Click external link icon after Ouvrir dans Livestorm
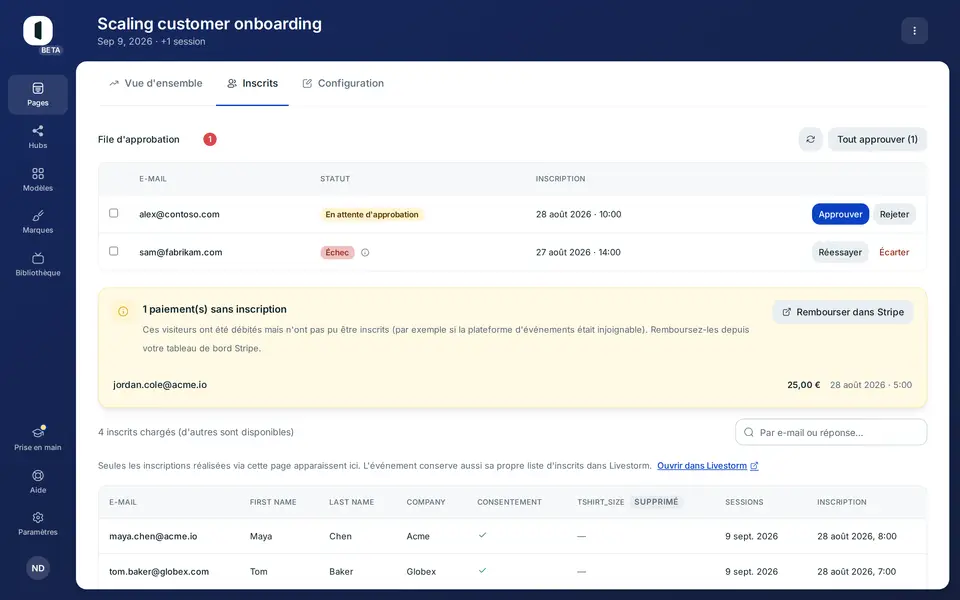960x600 pixels. coord(754,466)
